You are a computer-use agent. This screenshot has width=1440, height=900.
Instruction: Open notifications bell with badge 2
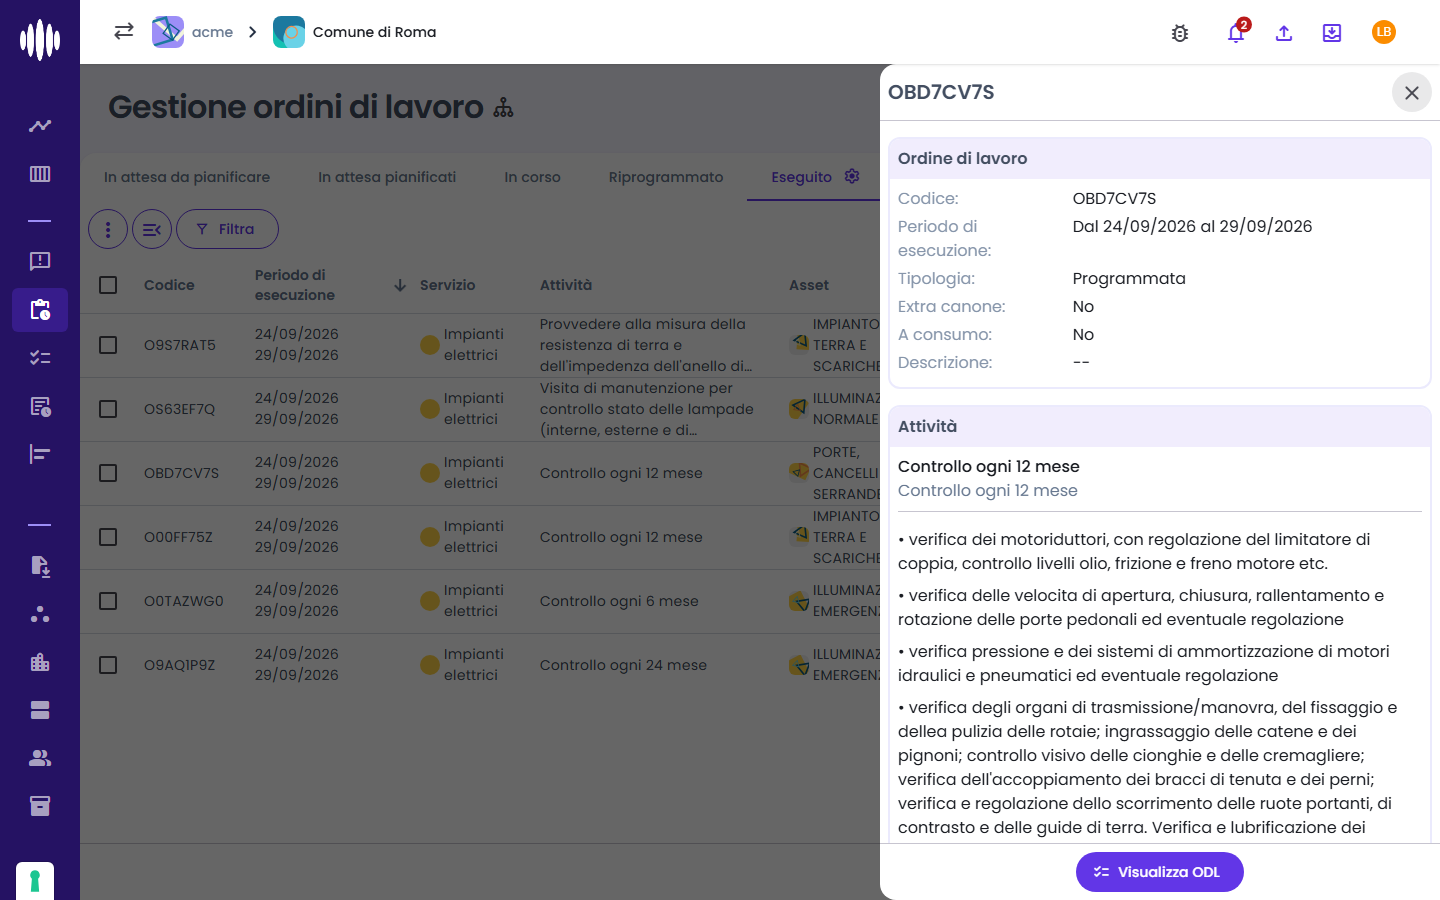(x=1236, y=33)
